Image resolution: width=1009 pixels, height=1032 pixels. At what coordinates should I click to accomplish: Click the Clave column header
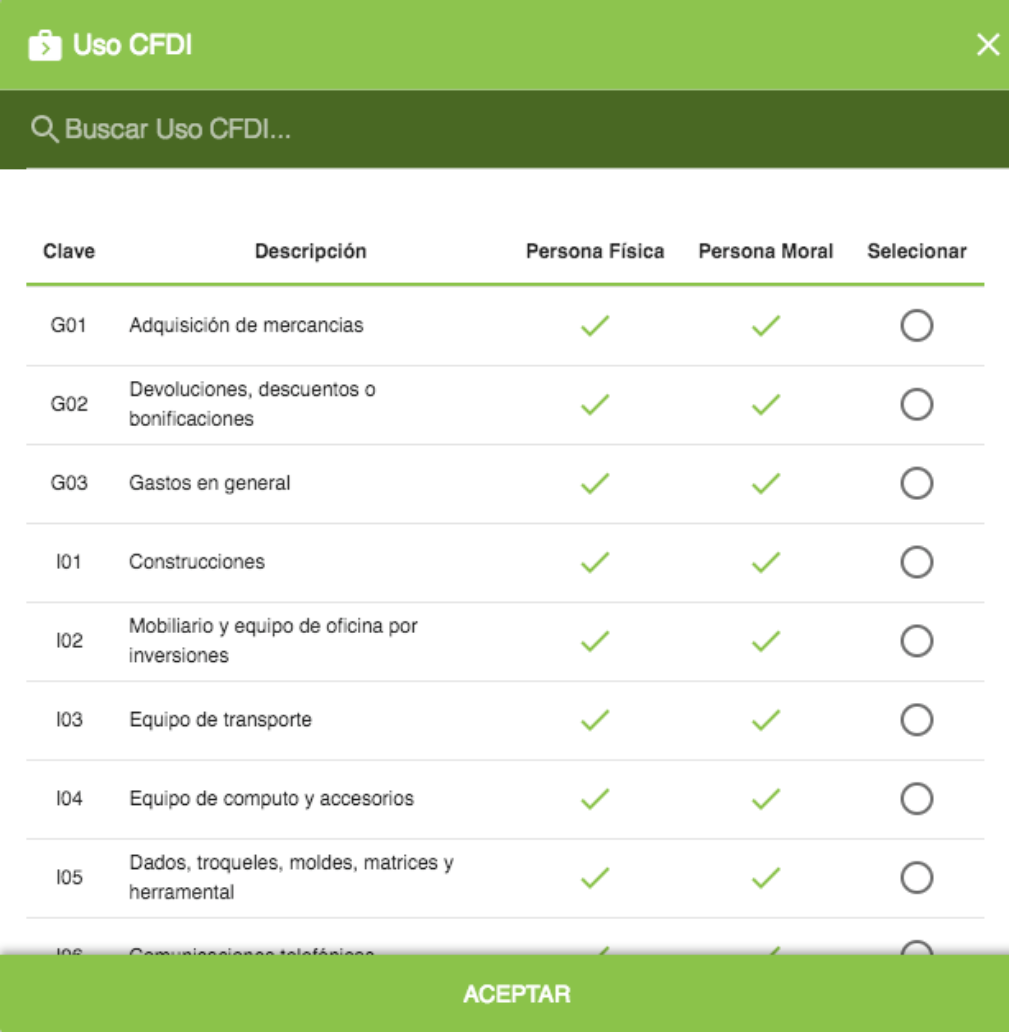click(69, 251)
